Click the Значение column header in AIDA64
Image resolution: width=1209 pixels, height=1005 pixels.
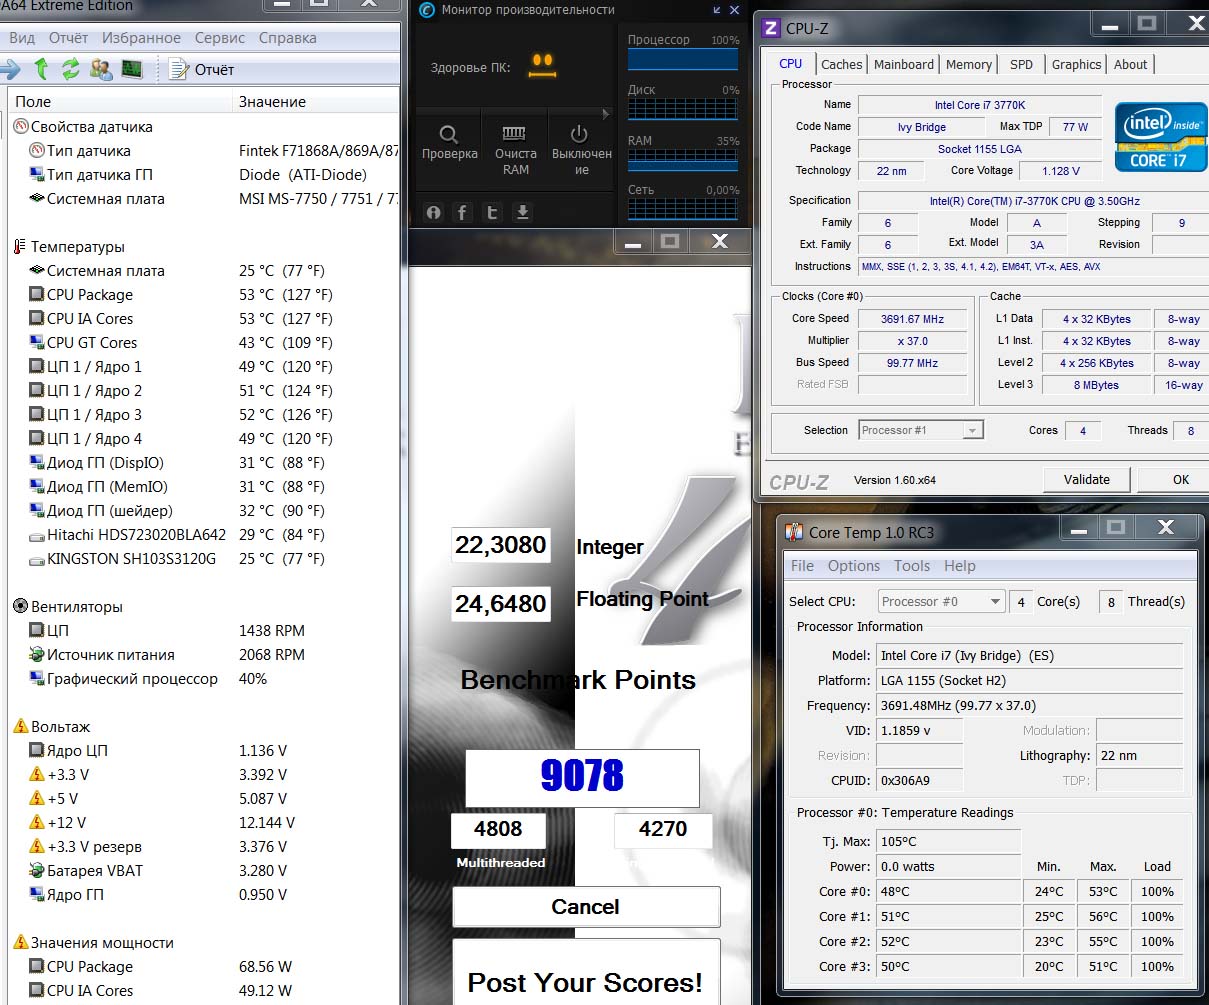click(x=315, y=102)
